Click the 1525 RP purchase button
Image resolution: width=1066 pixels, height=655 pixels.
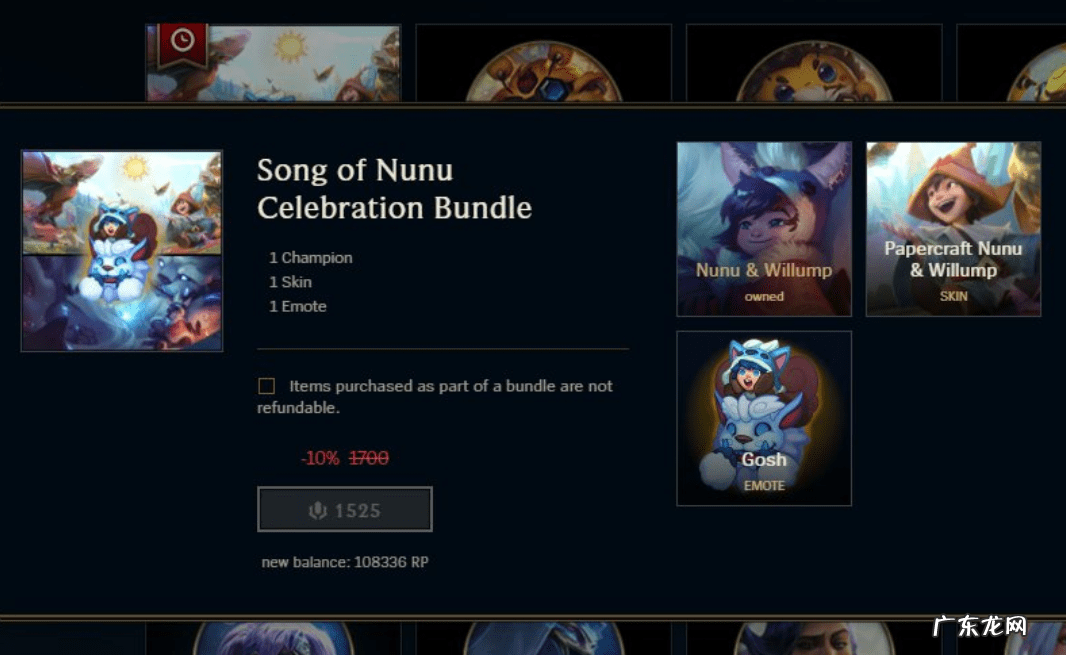tap(345, 509)
